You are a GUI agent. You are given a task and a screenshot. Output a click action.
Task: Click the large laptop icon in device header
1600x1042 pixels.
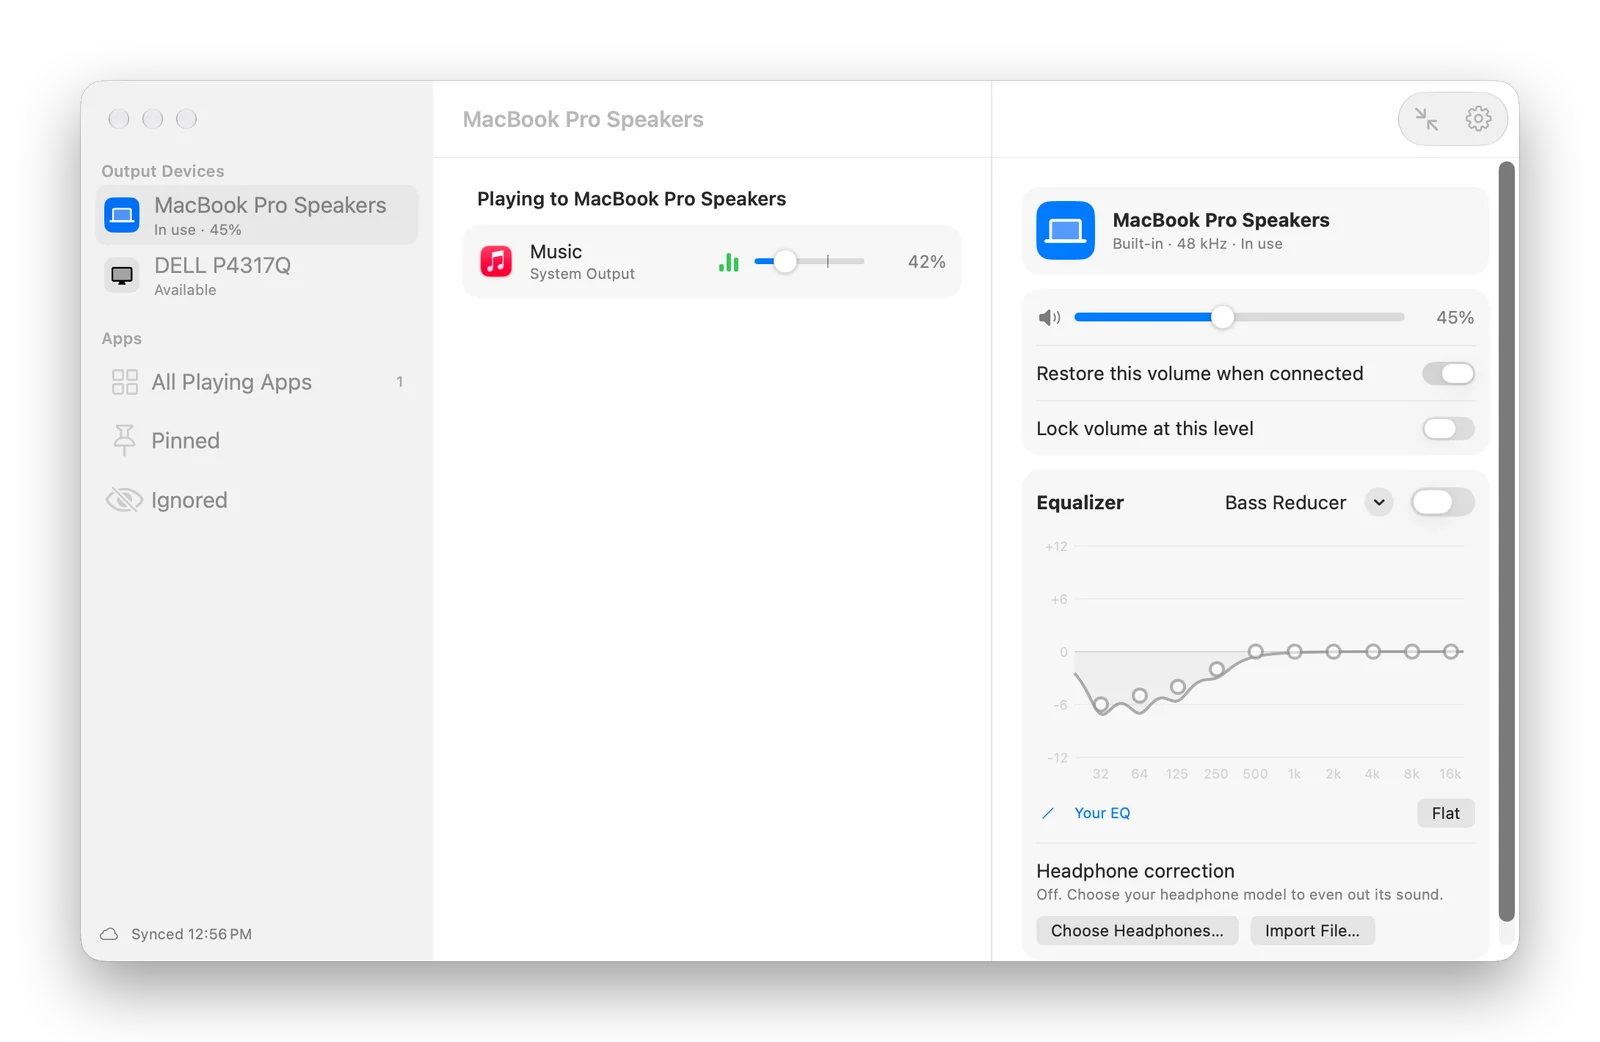click(x=1065, y=230)
